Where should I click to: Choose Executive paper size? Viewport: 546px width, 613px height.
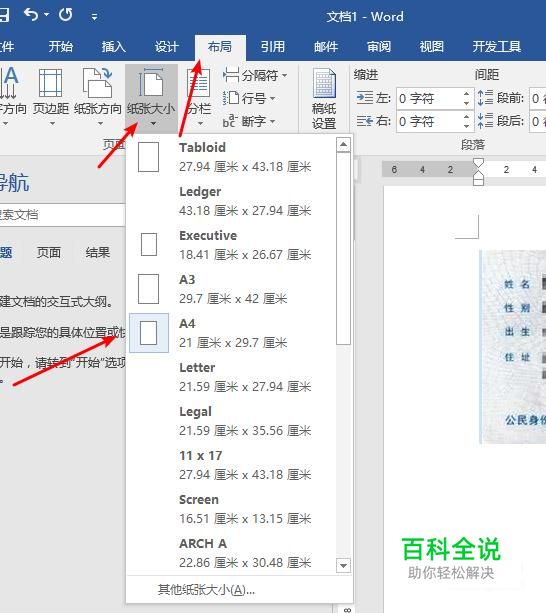(231, 245)
